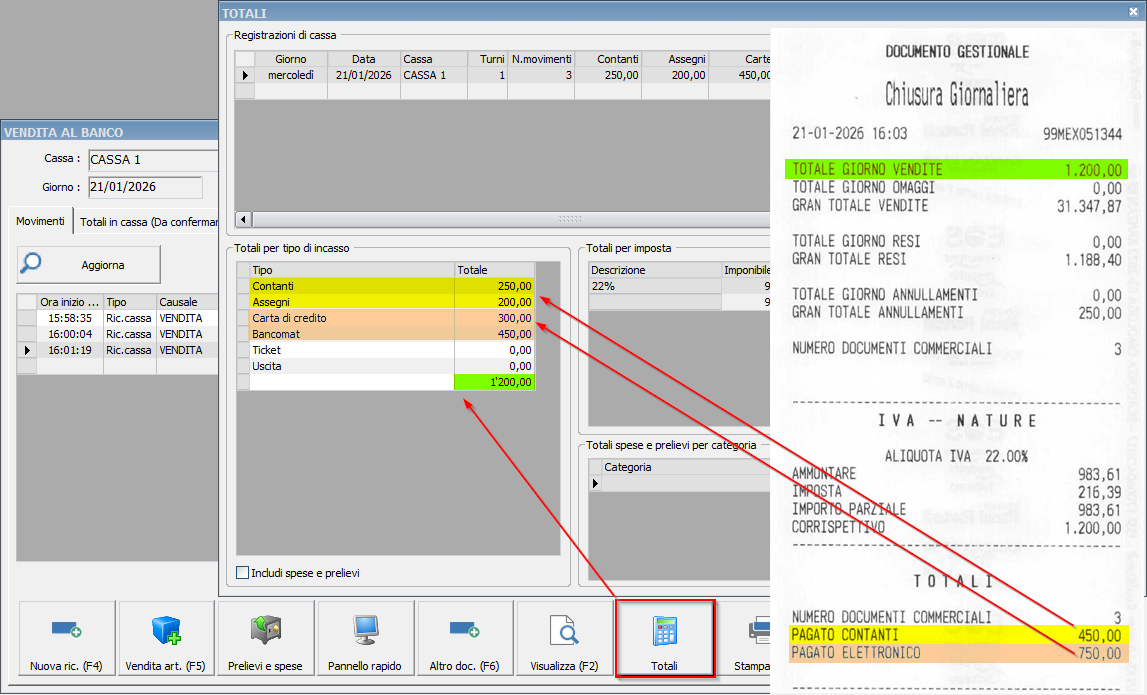
Task: Click the Giorno date field
Action: 144,187
